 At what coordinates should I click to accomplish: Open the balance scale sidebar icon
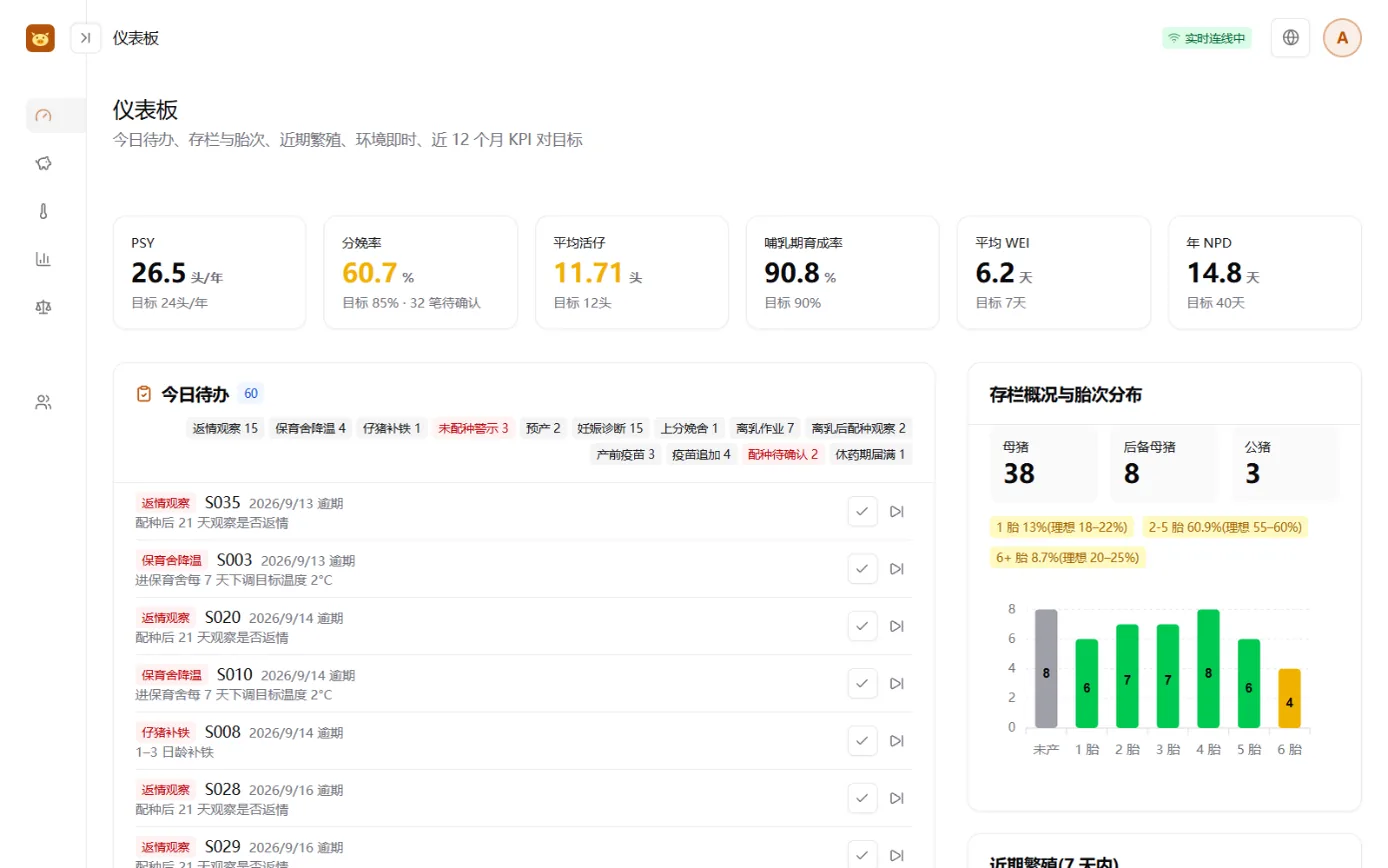pos(43,307)
